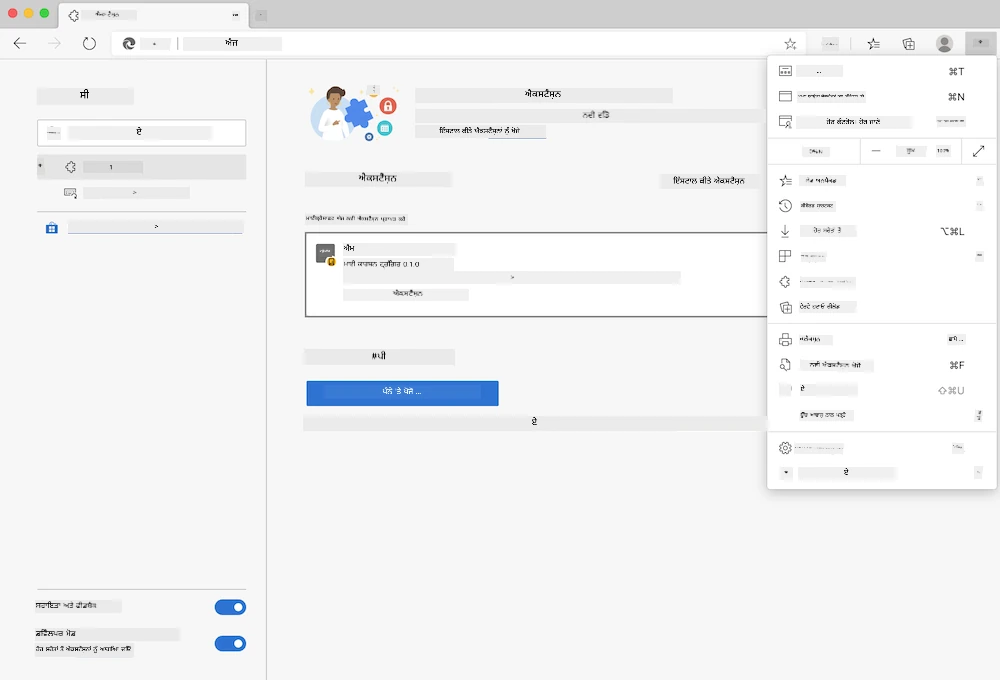The width and height of the screenshot is (1000, 680).
Task: Toggle the first switch in sidebar bottom
Action: pos(230,607)
